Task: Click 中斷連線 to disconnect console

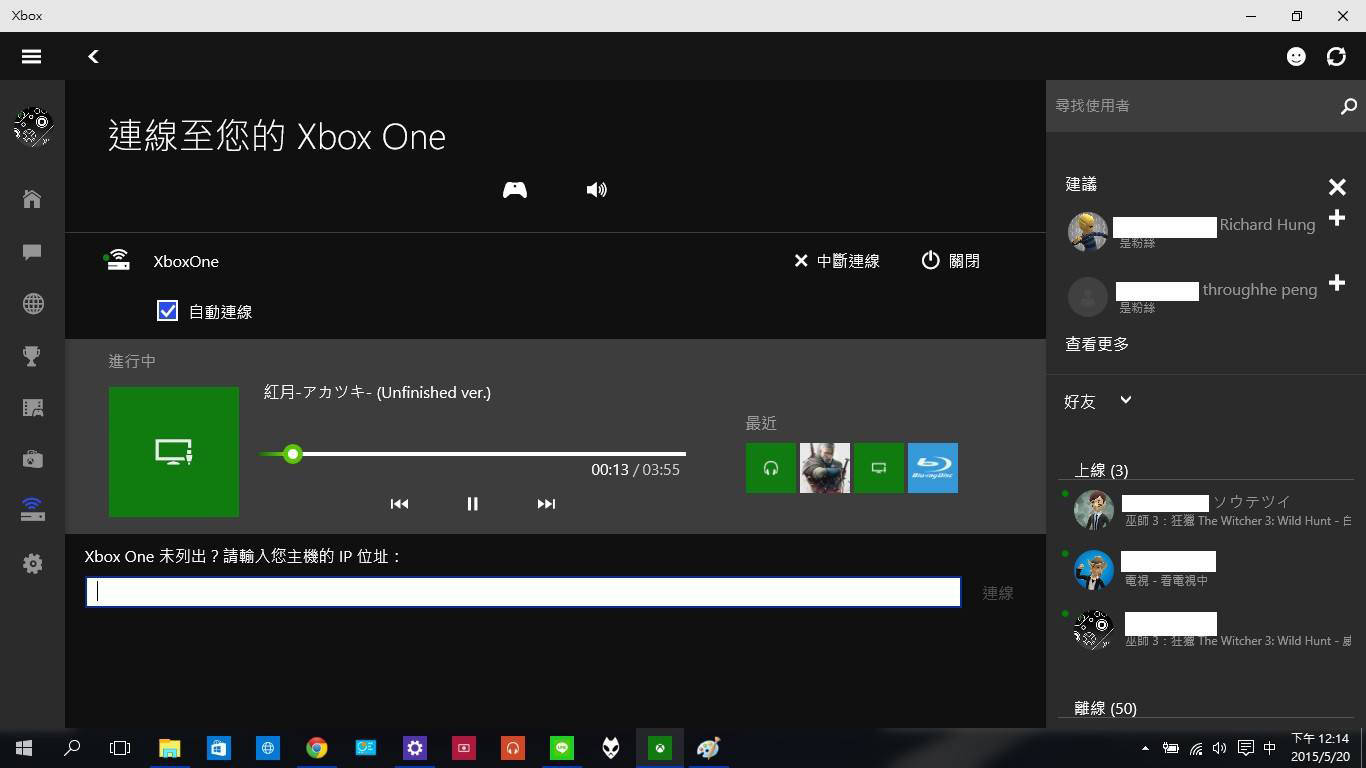Action: (837, 261)
